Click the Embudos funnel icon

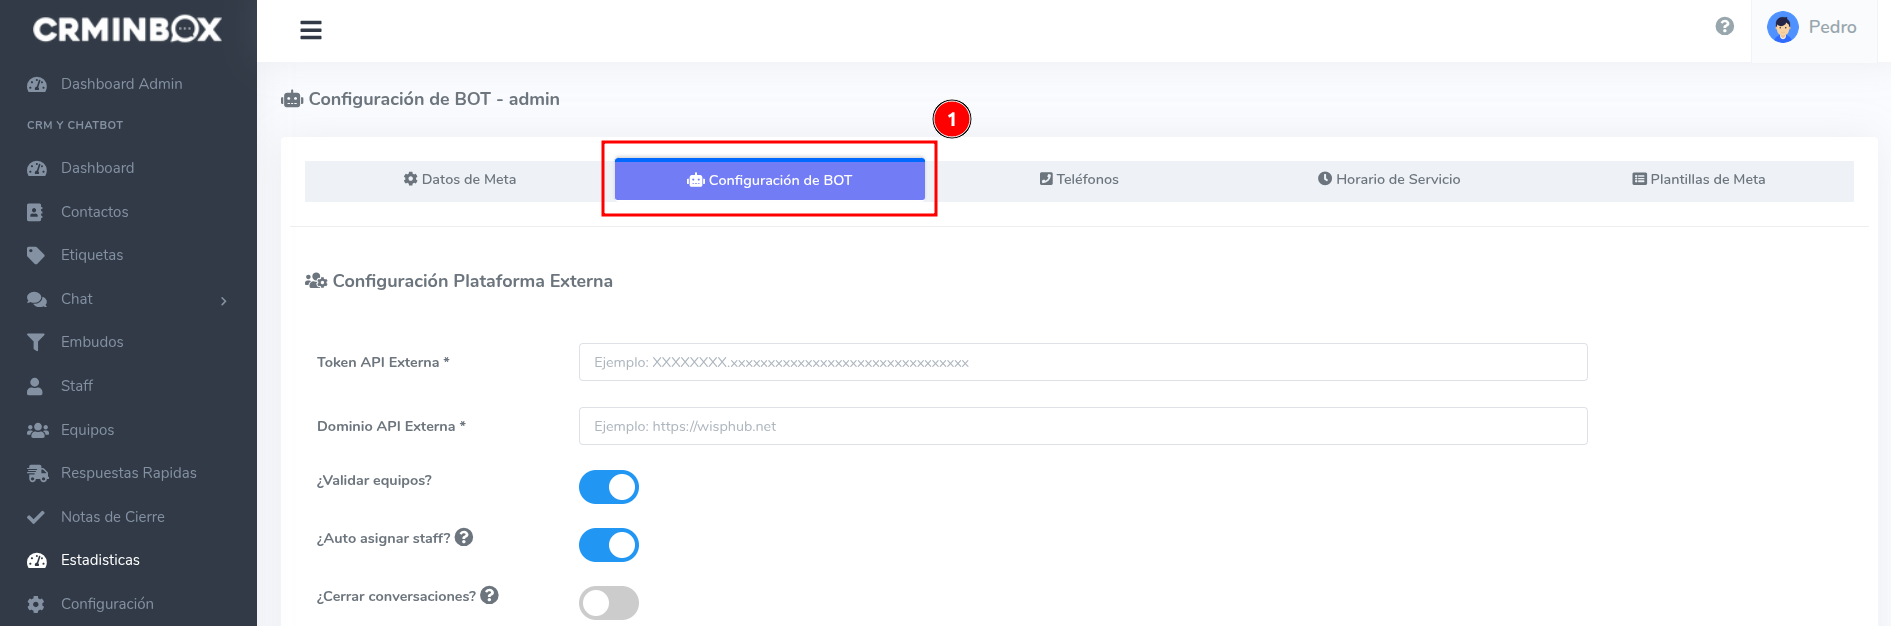point(36,342)
